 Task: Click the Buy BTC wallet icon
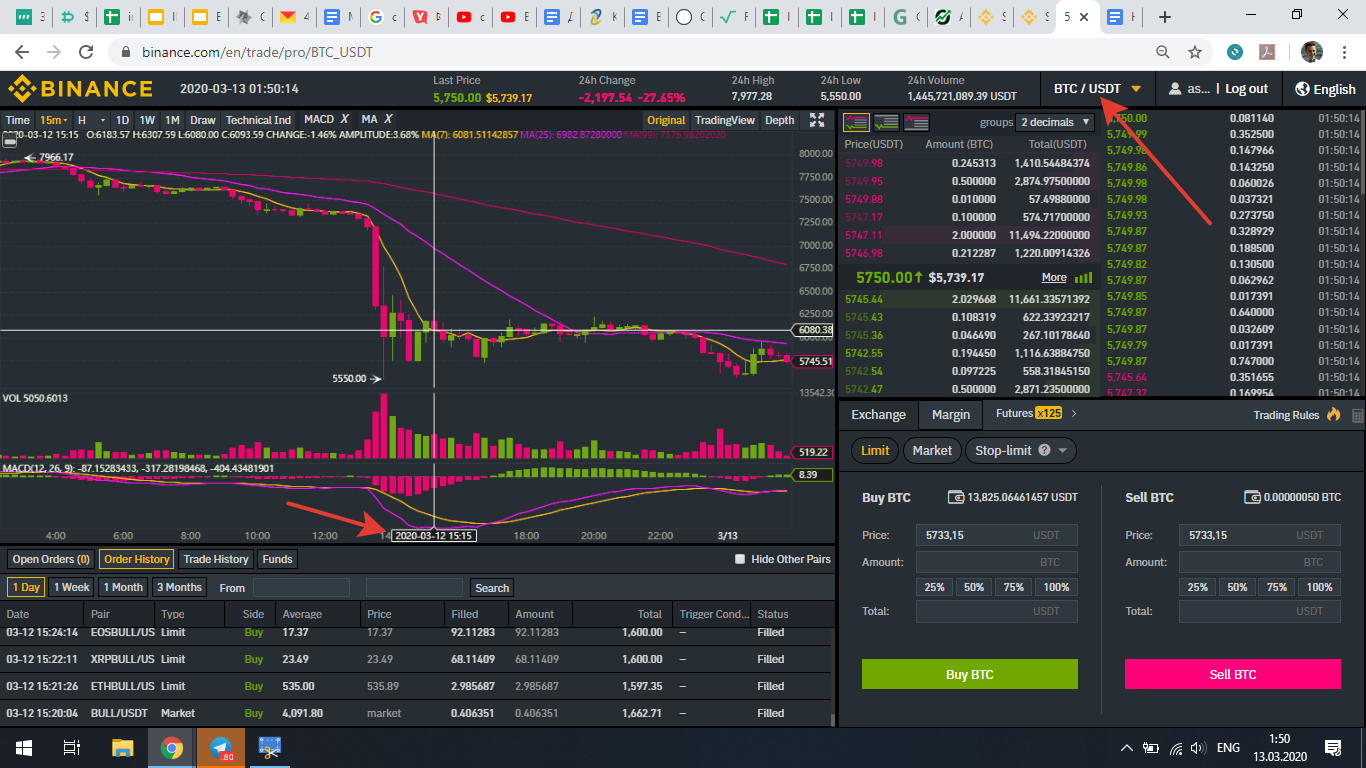click(956, 497)
